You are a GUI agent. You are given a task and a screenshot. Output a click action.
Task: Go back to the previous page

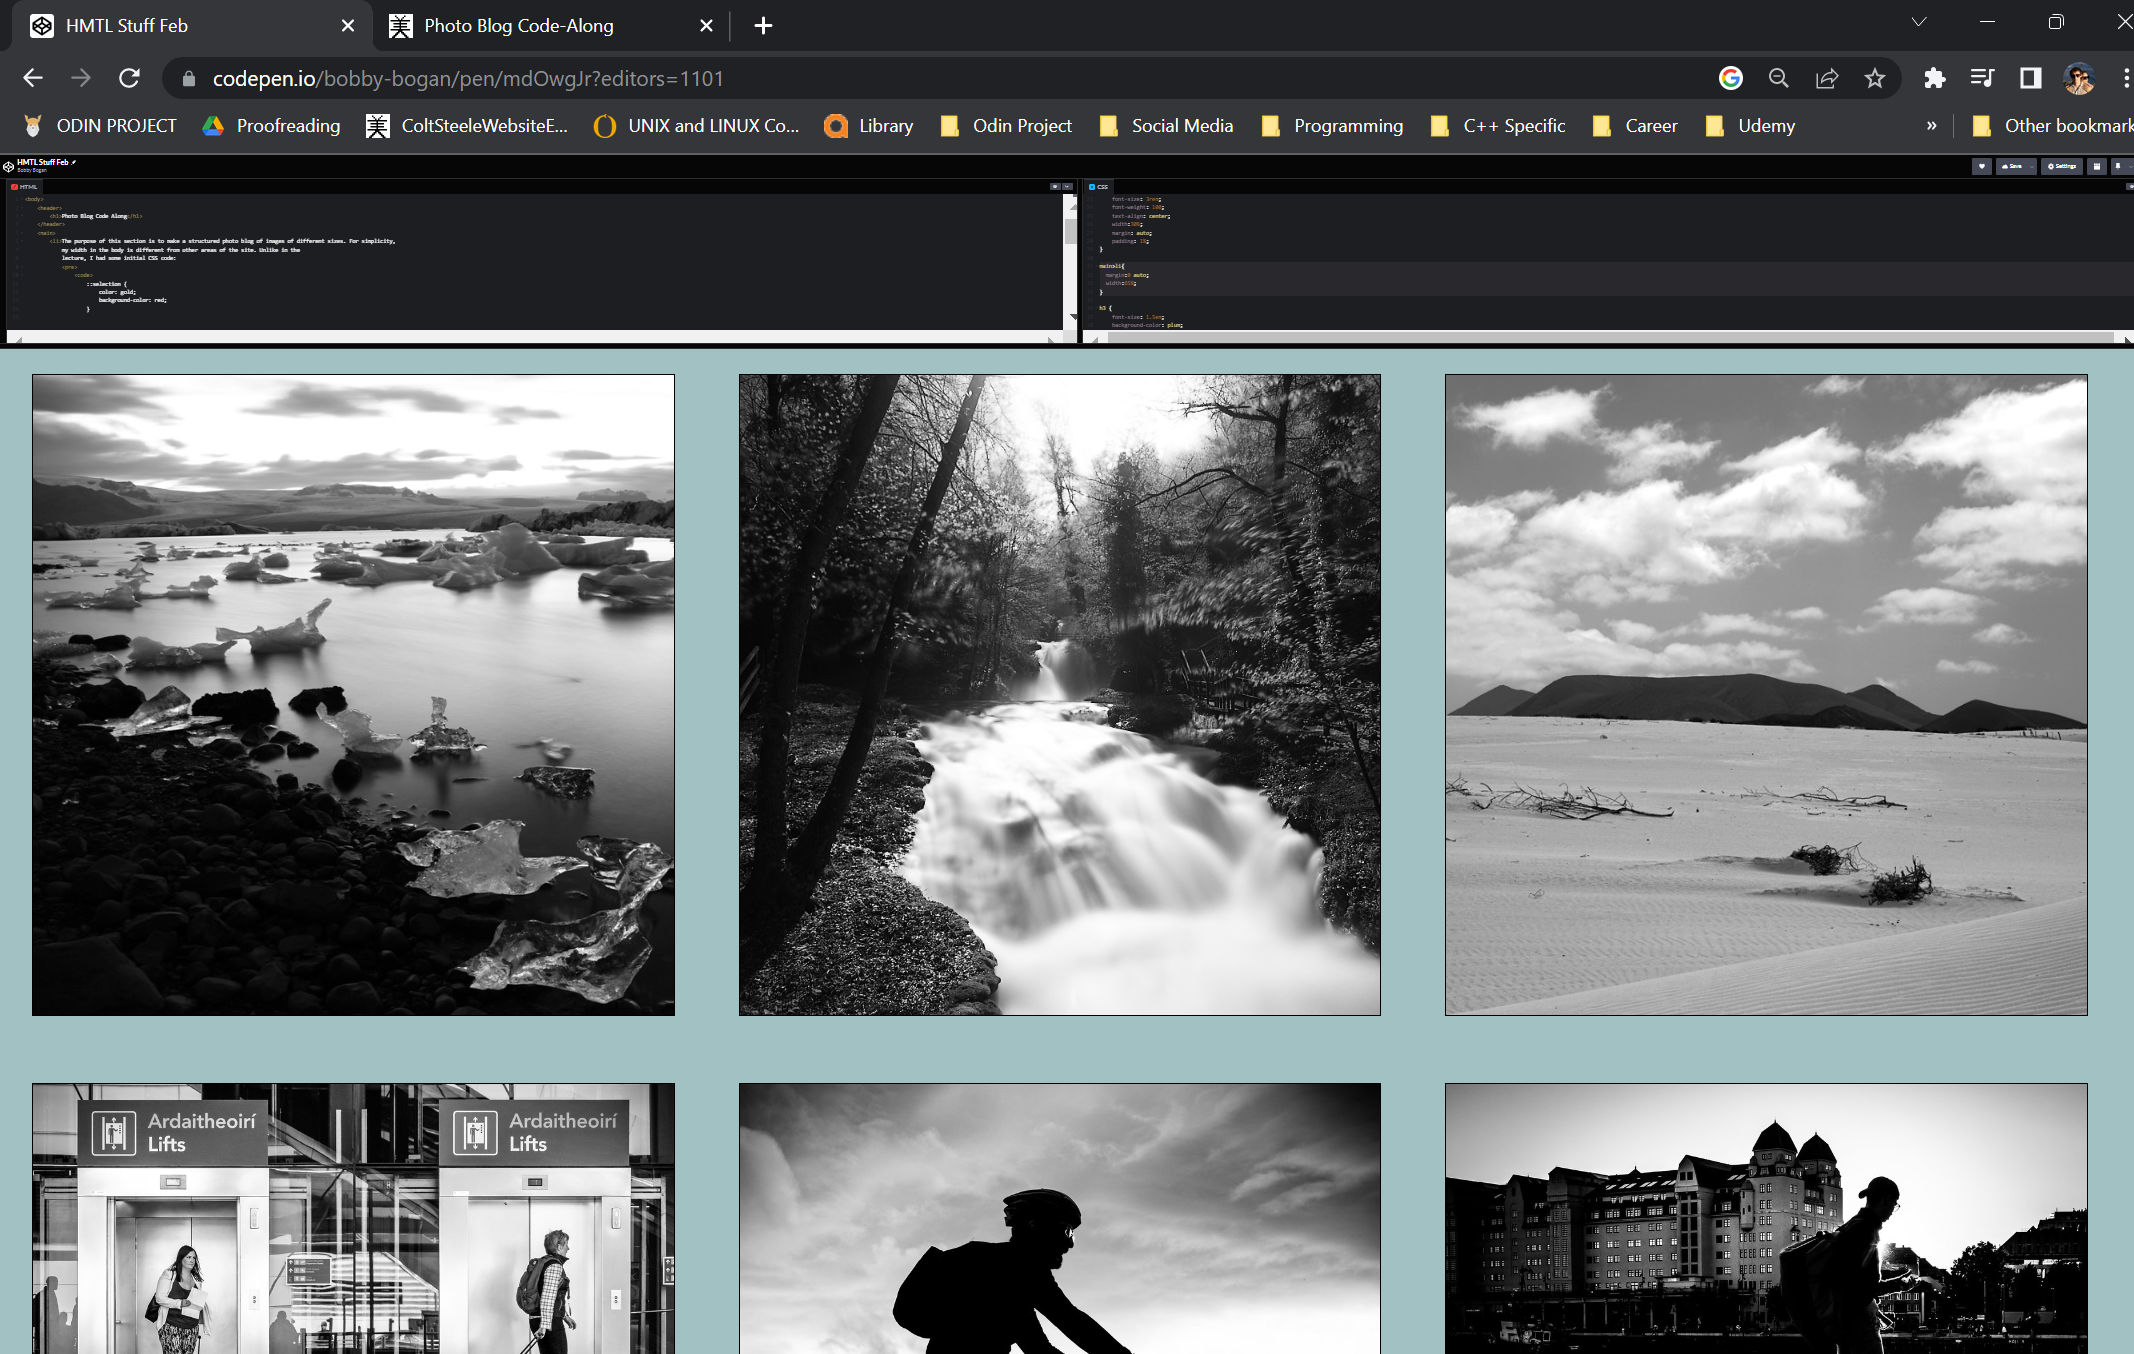pos(33,78)
